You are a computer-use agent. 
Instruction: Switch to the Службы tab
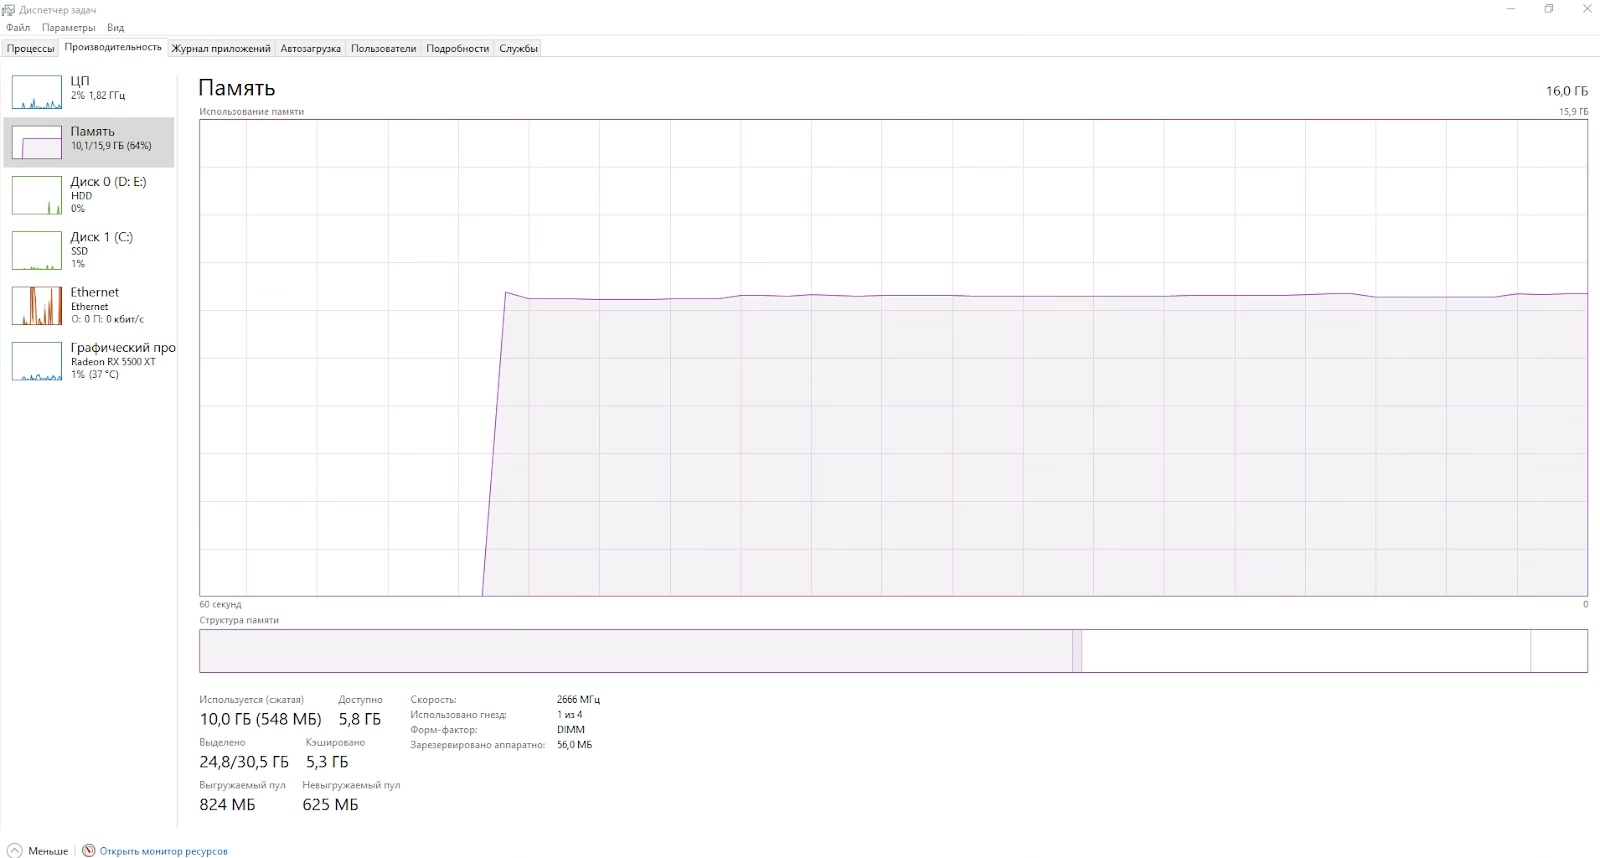coord(519,48)
